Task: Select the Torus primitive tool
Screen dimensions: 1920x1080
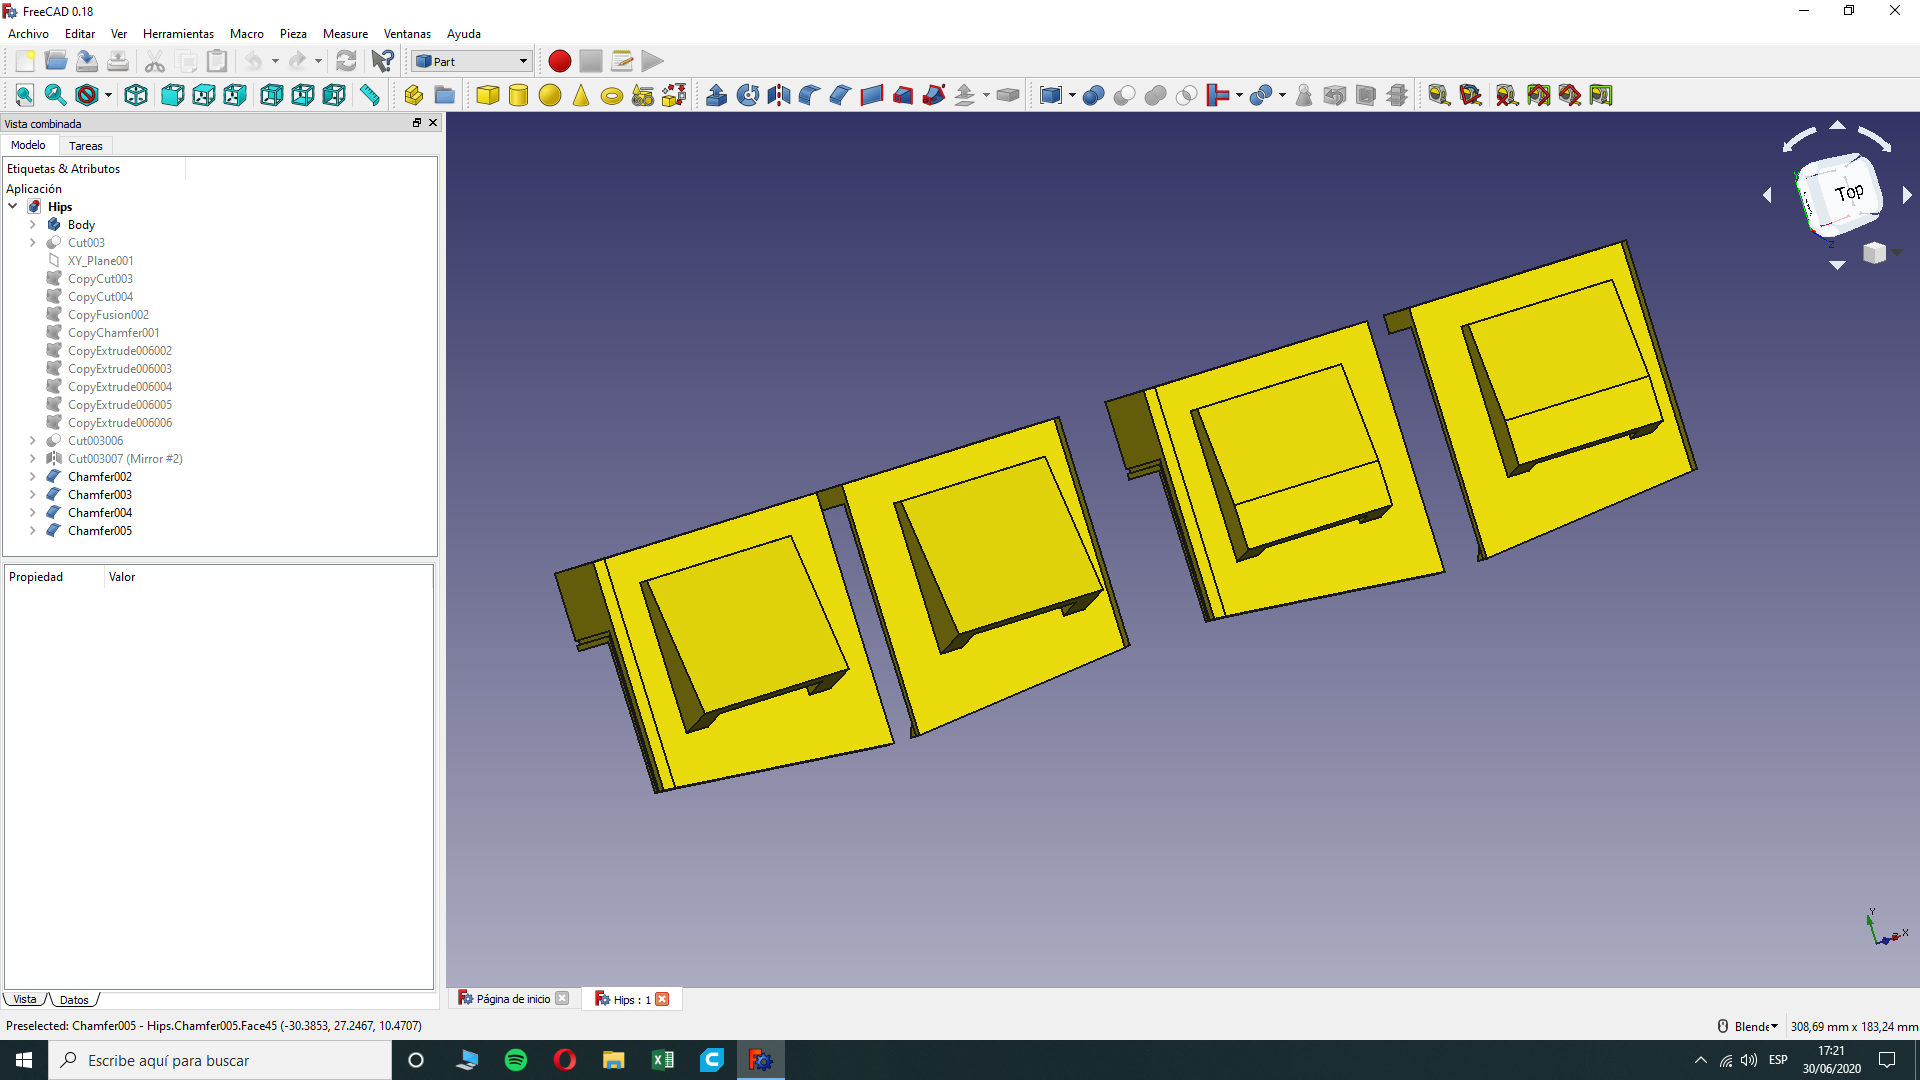Action: click(612, 95)
